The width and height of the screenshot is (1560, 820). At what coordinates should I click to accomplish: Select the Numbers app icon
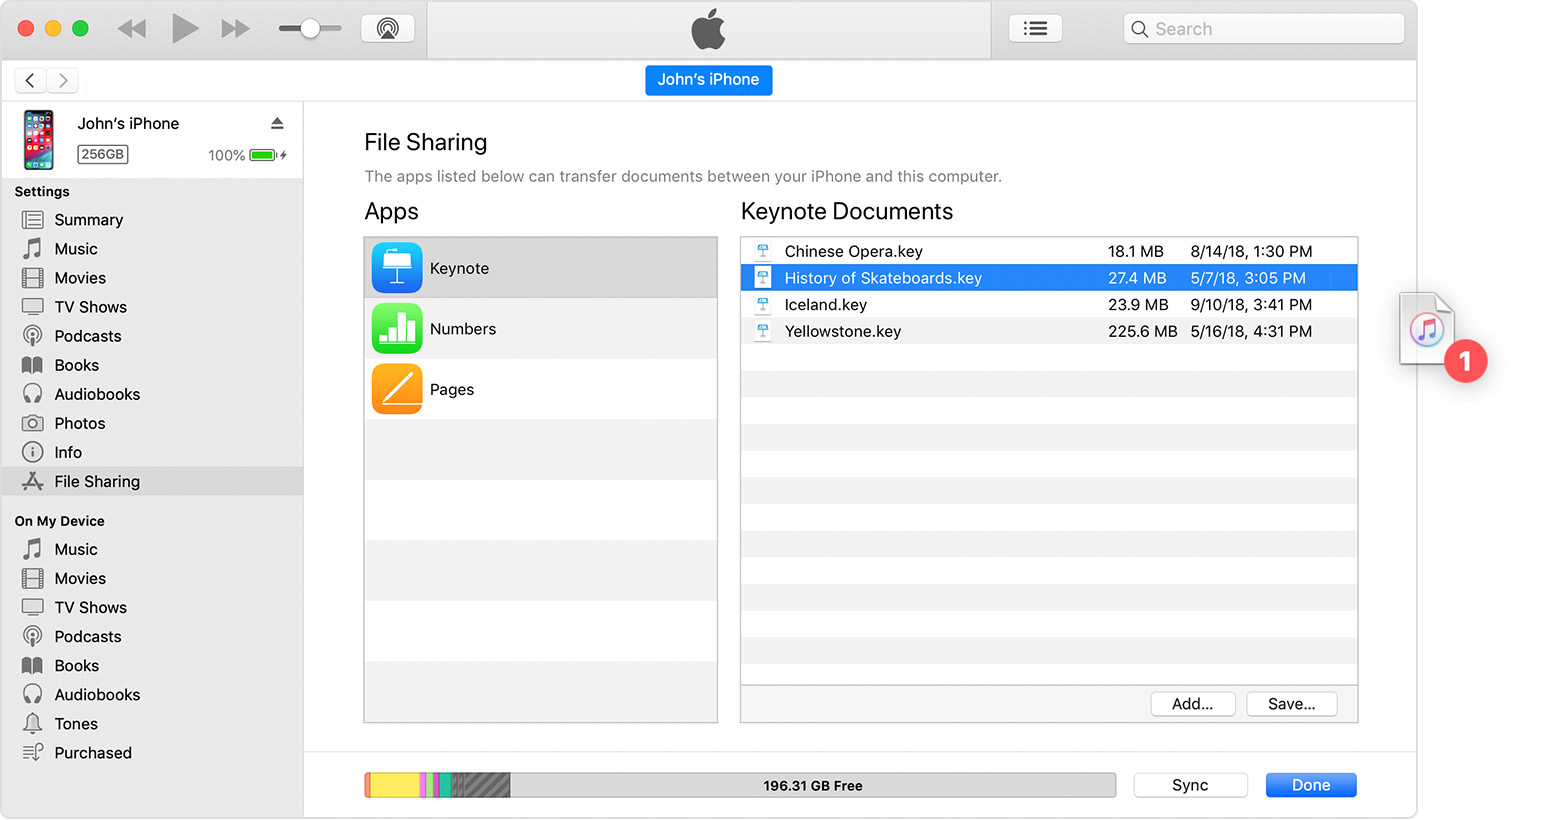tap(397, 329)
